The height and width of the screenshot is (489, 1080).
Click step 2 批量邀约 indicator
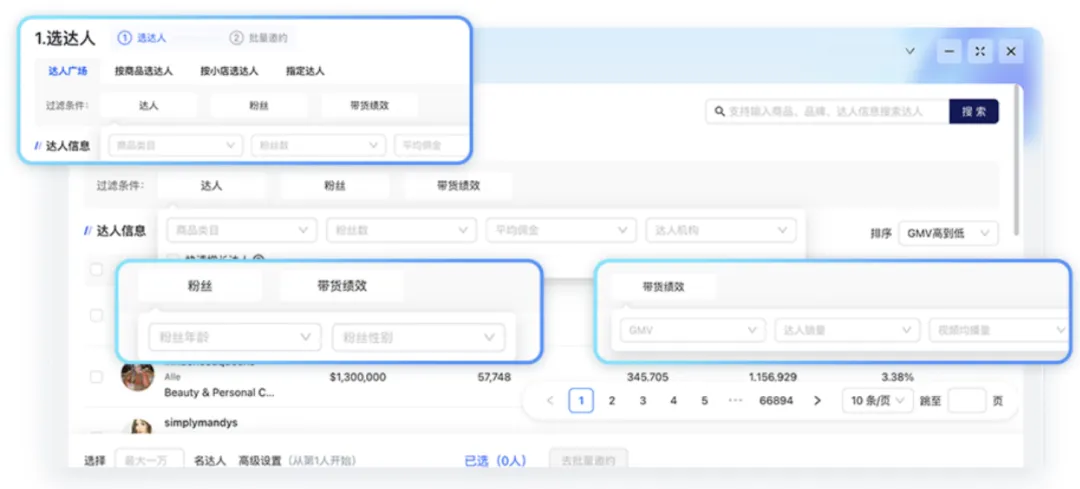[x=259, y=38]
